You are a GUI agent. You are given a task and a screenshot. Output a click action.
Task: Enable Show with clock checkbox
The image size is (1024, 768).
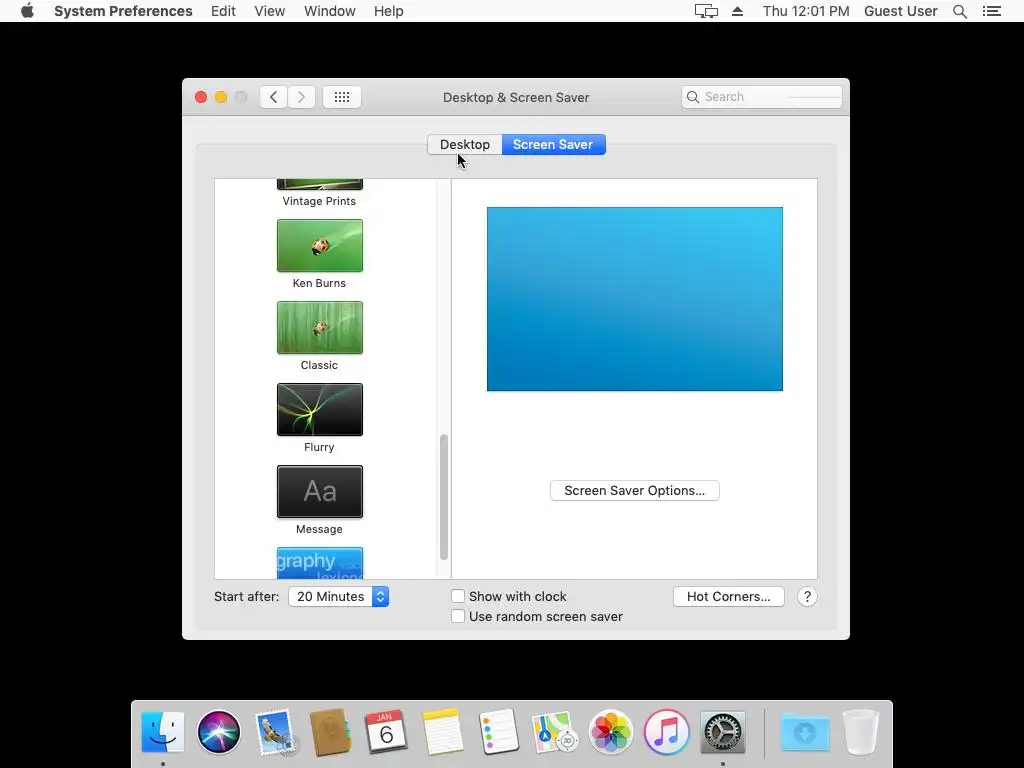click(458, 596)
